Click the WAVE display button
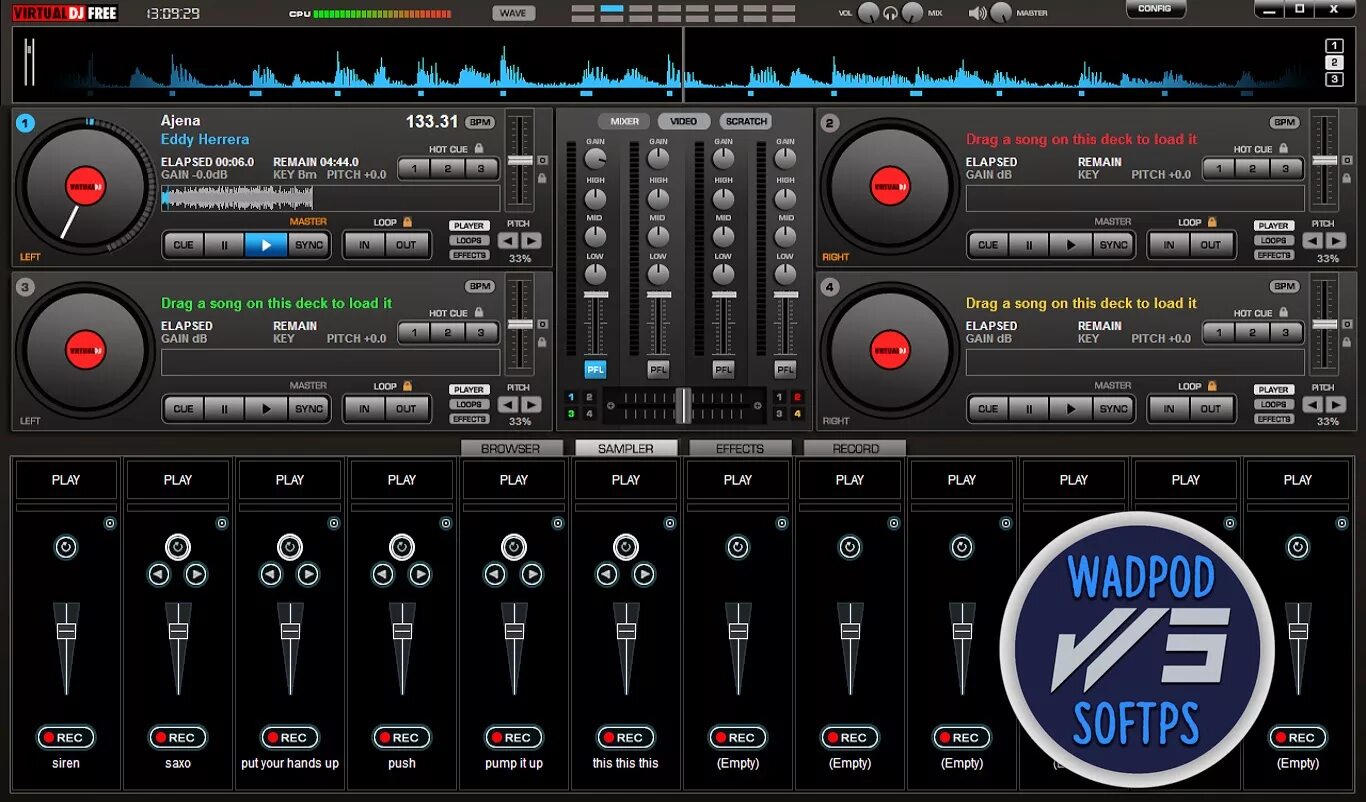 click(x=513, y=13)
